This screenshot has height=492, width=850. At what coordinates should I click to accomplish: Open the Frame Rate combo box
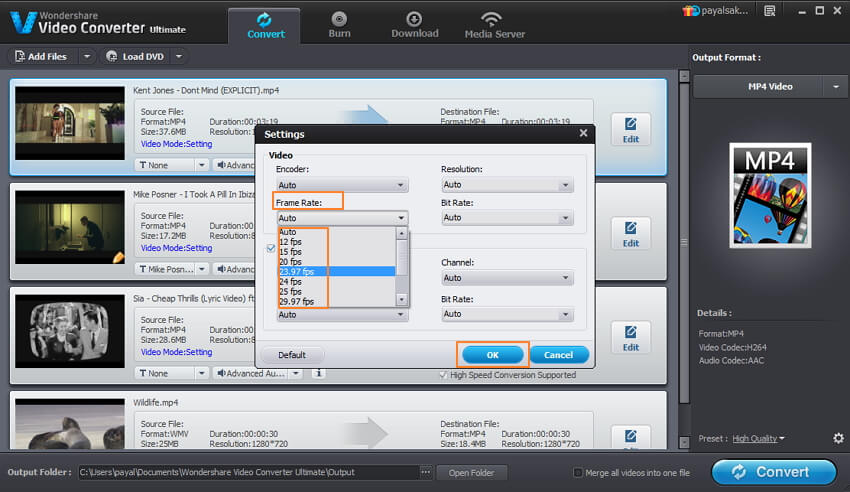coord(342,218)
